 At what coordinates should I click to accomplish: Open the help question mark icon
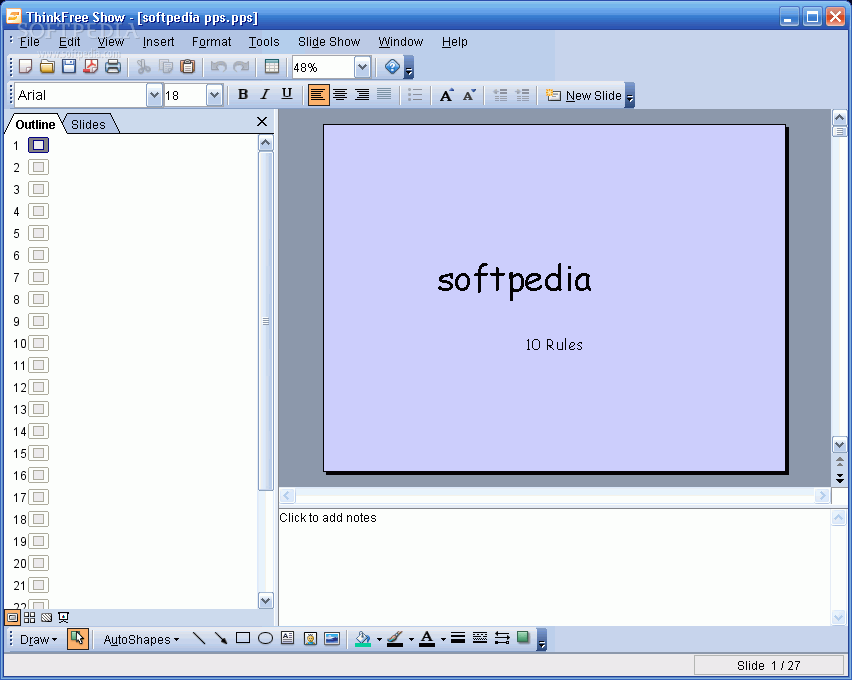point(392,67)
